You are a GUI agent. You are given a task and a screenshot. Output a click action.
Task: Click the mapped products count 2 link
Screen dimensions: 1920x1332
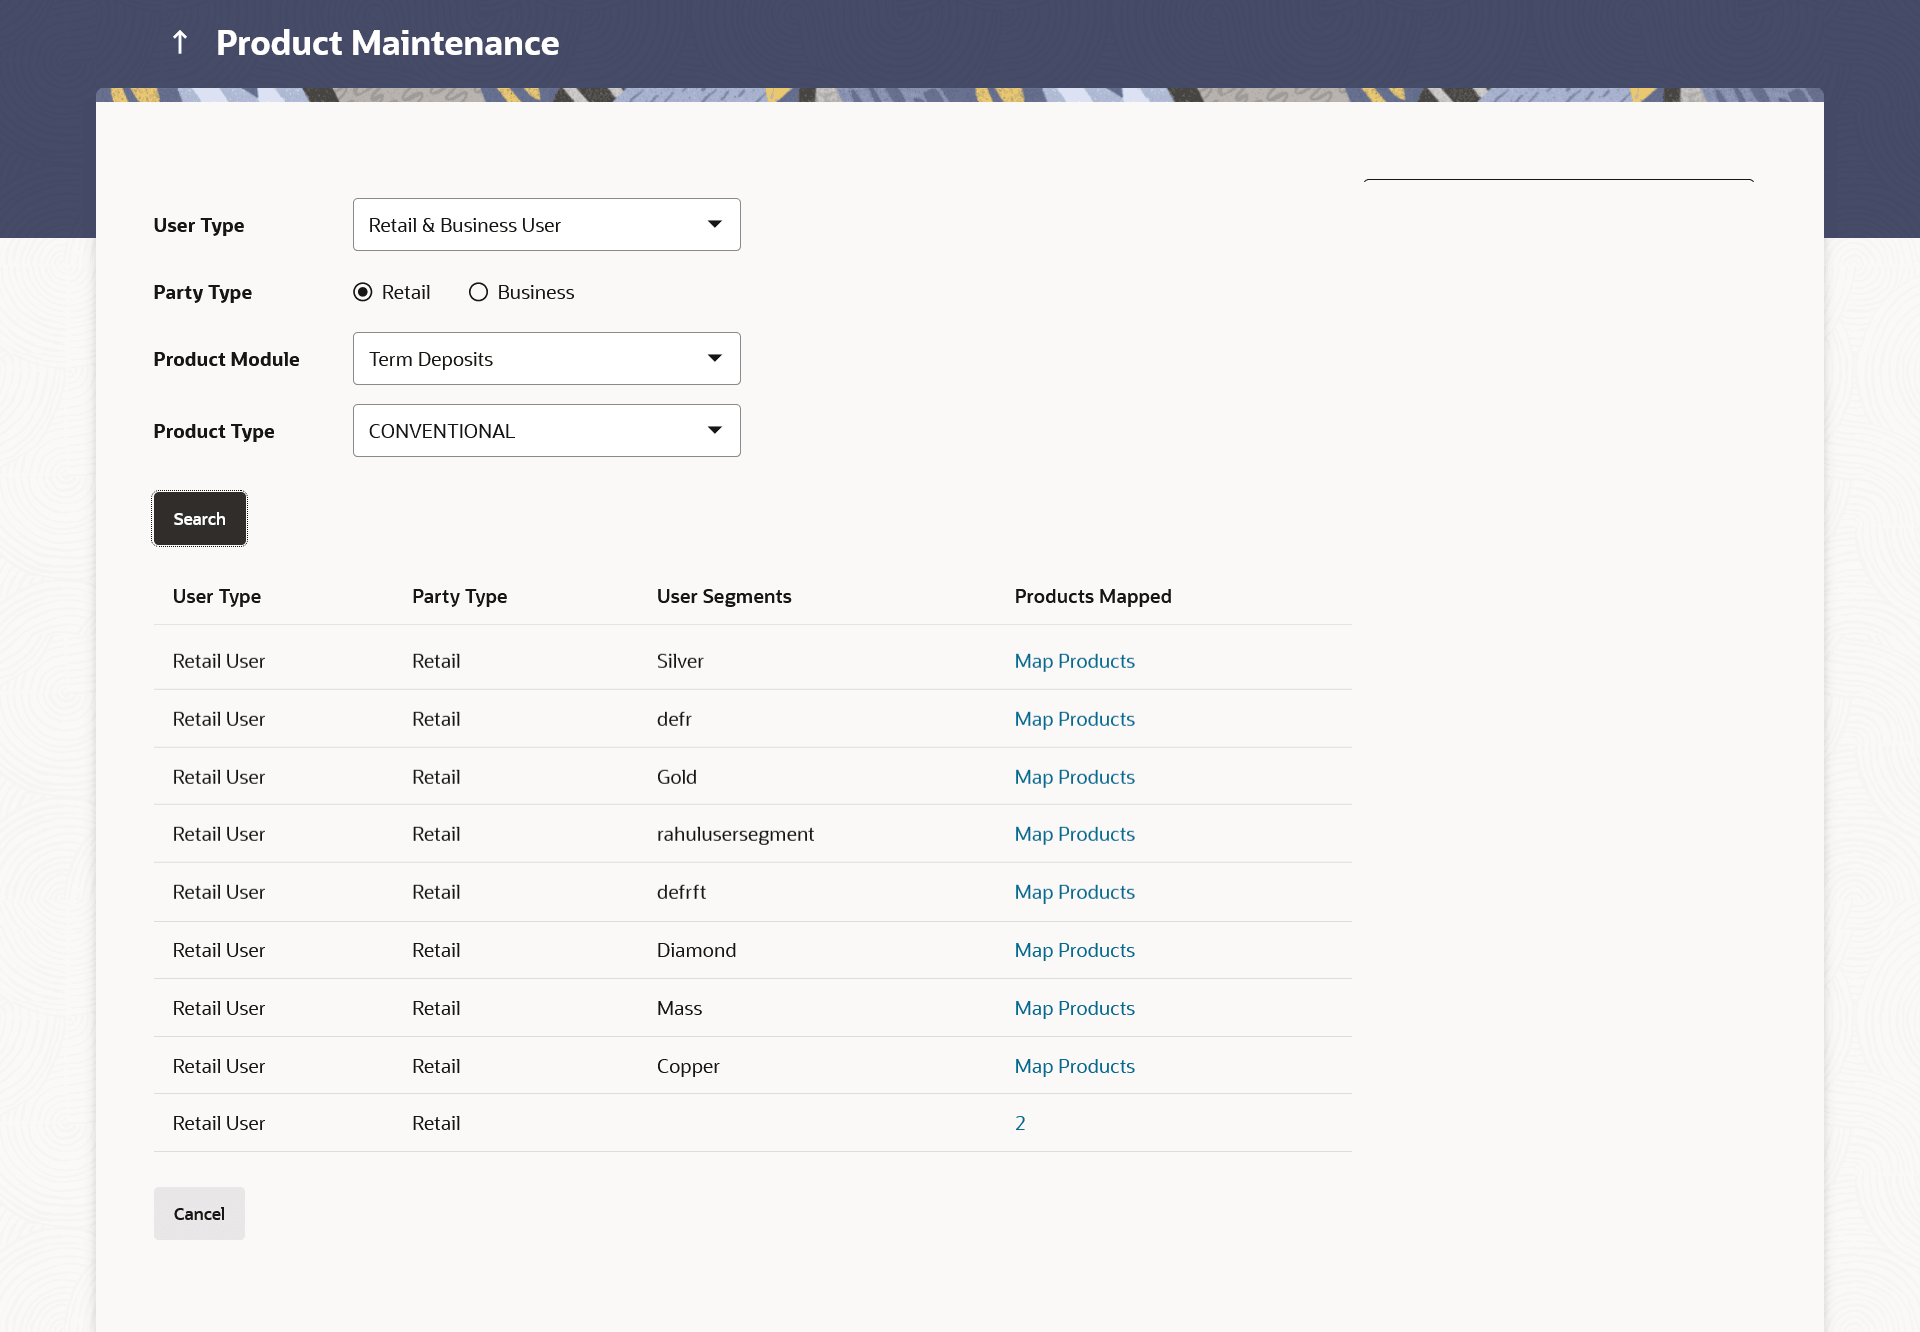click(1020, 1123)
